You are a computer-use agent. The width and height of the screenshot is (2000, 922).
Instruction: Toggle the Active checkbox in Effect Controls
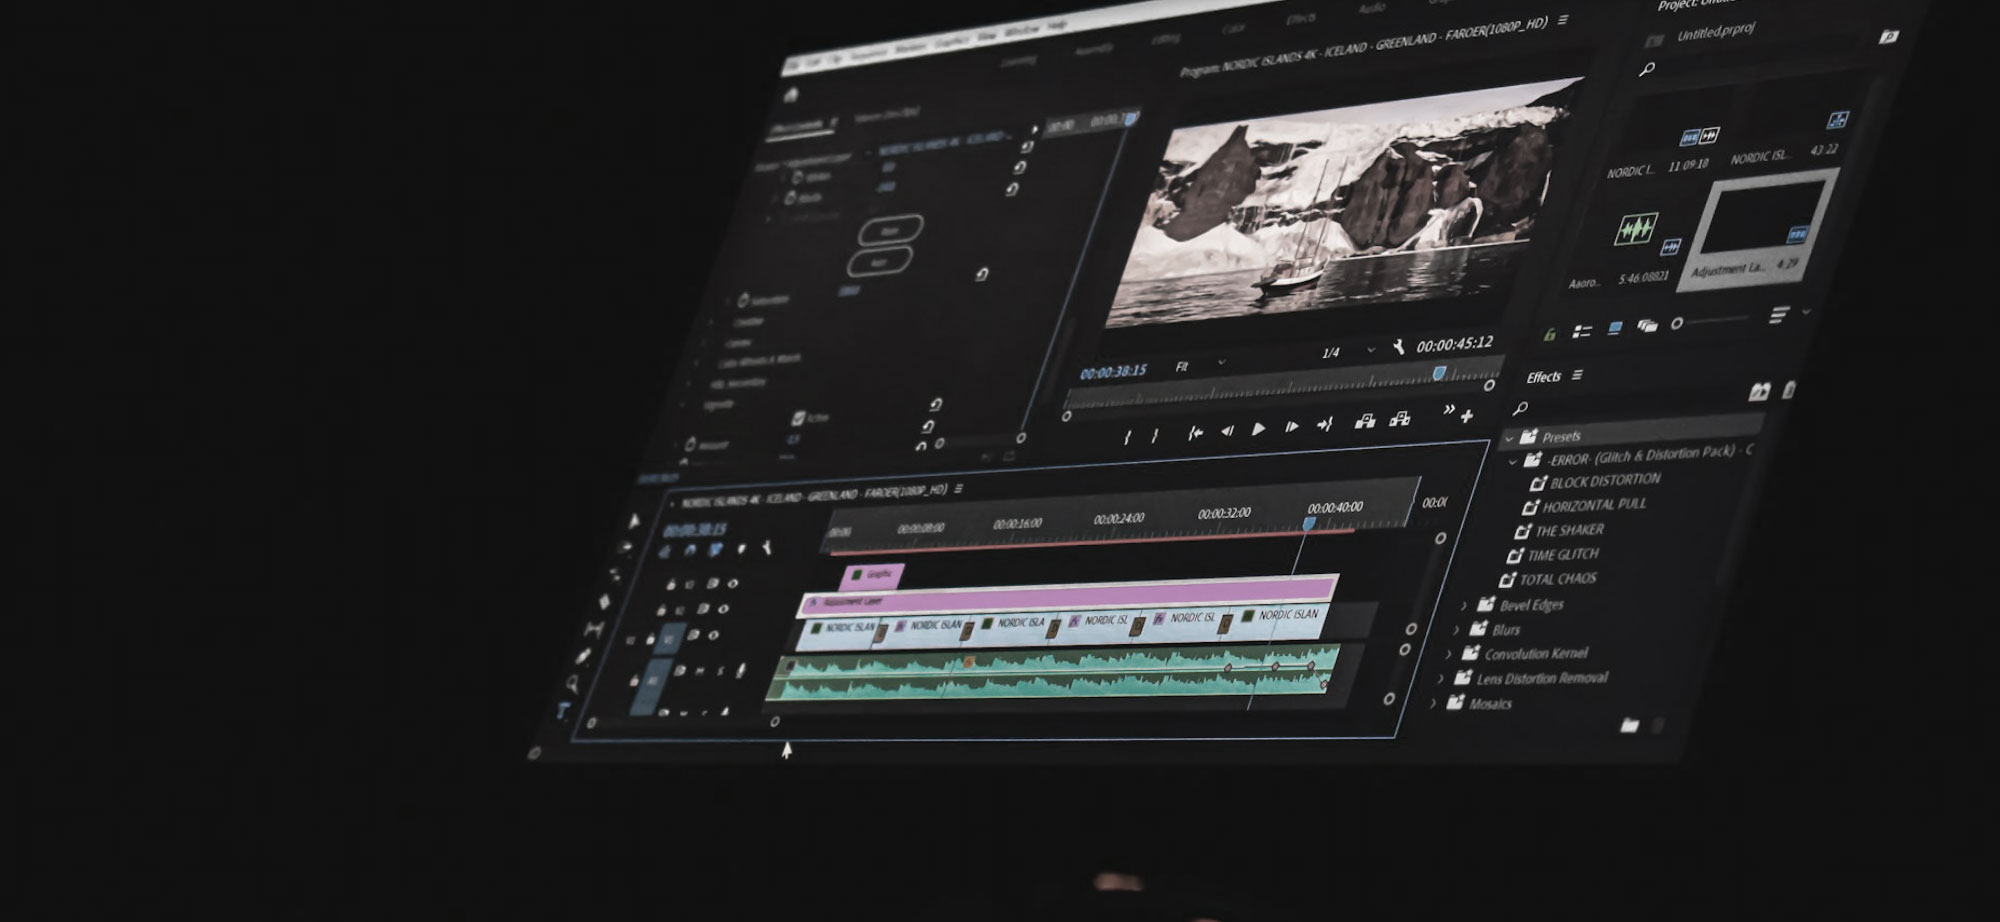(798, 418)
